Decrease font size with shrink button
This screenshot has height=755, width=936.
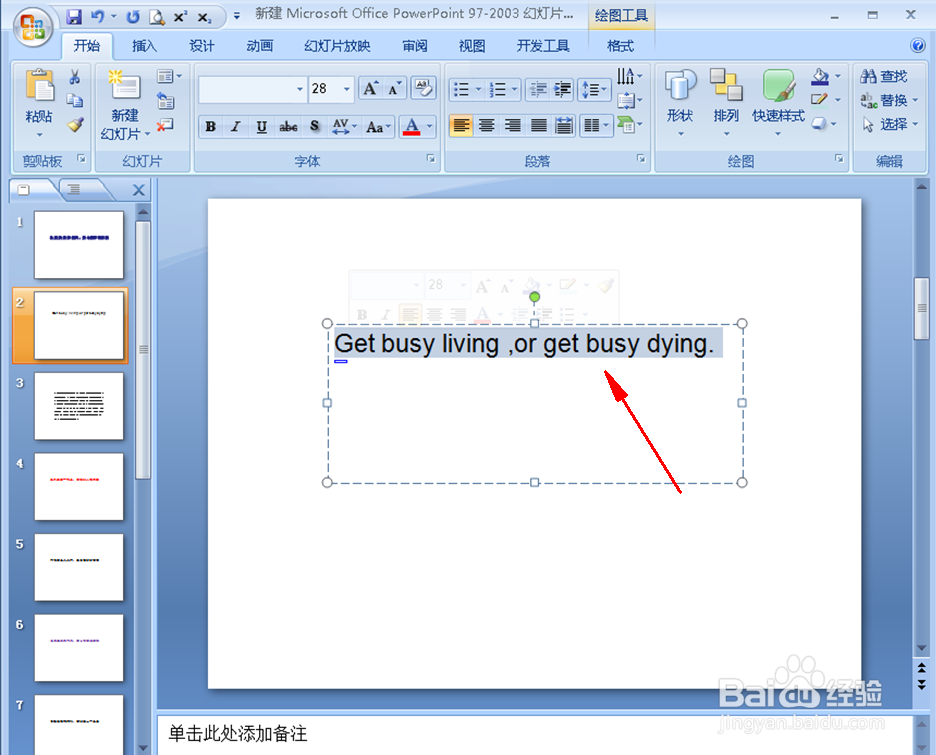(x=394, y=89)
